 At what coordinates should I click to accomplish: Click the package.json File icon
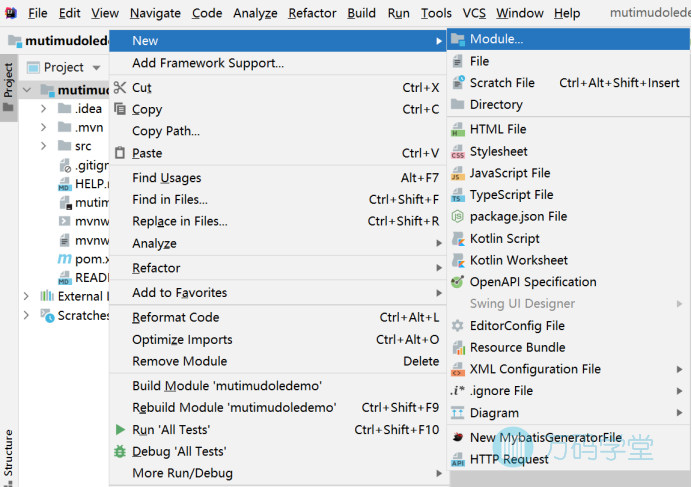(x=458, y=216)
